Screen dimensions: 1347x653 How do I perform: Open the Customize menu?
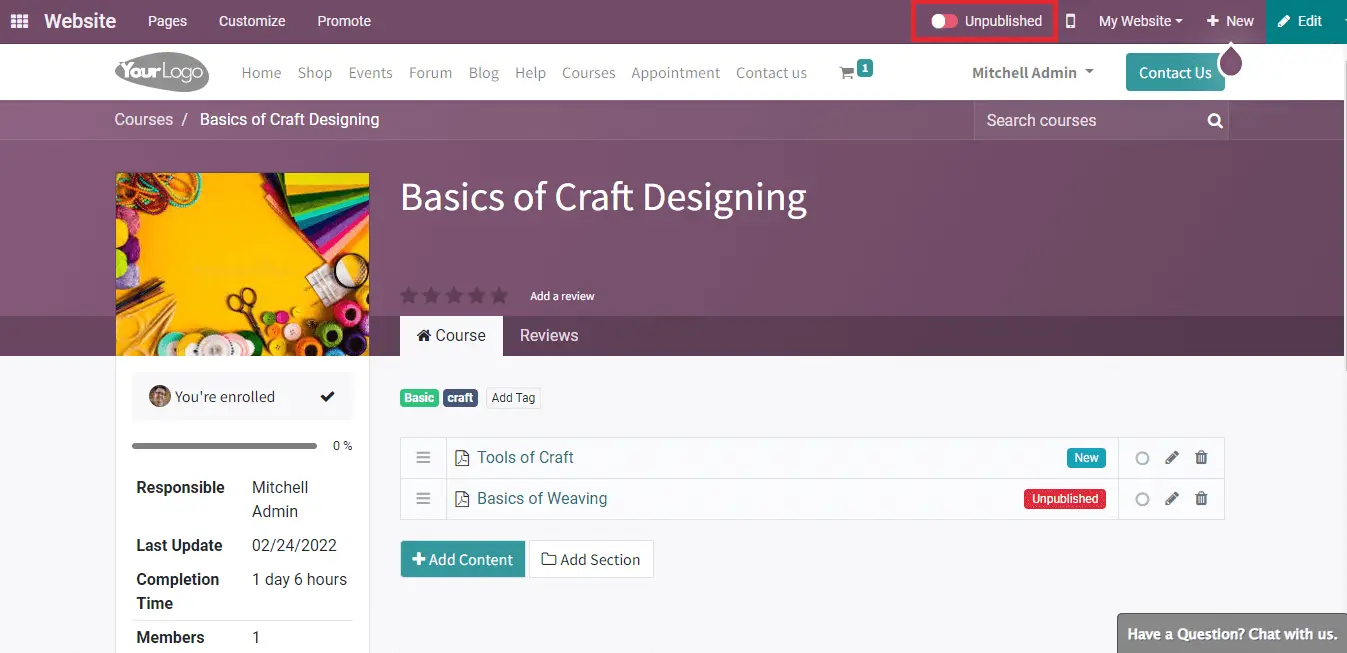tap(252, 21)
